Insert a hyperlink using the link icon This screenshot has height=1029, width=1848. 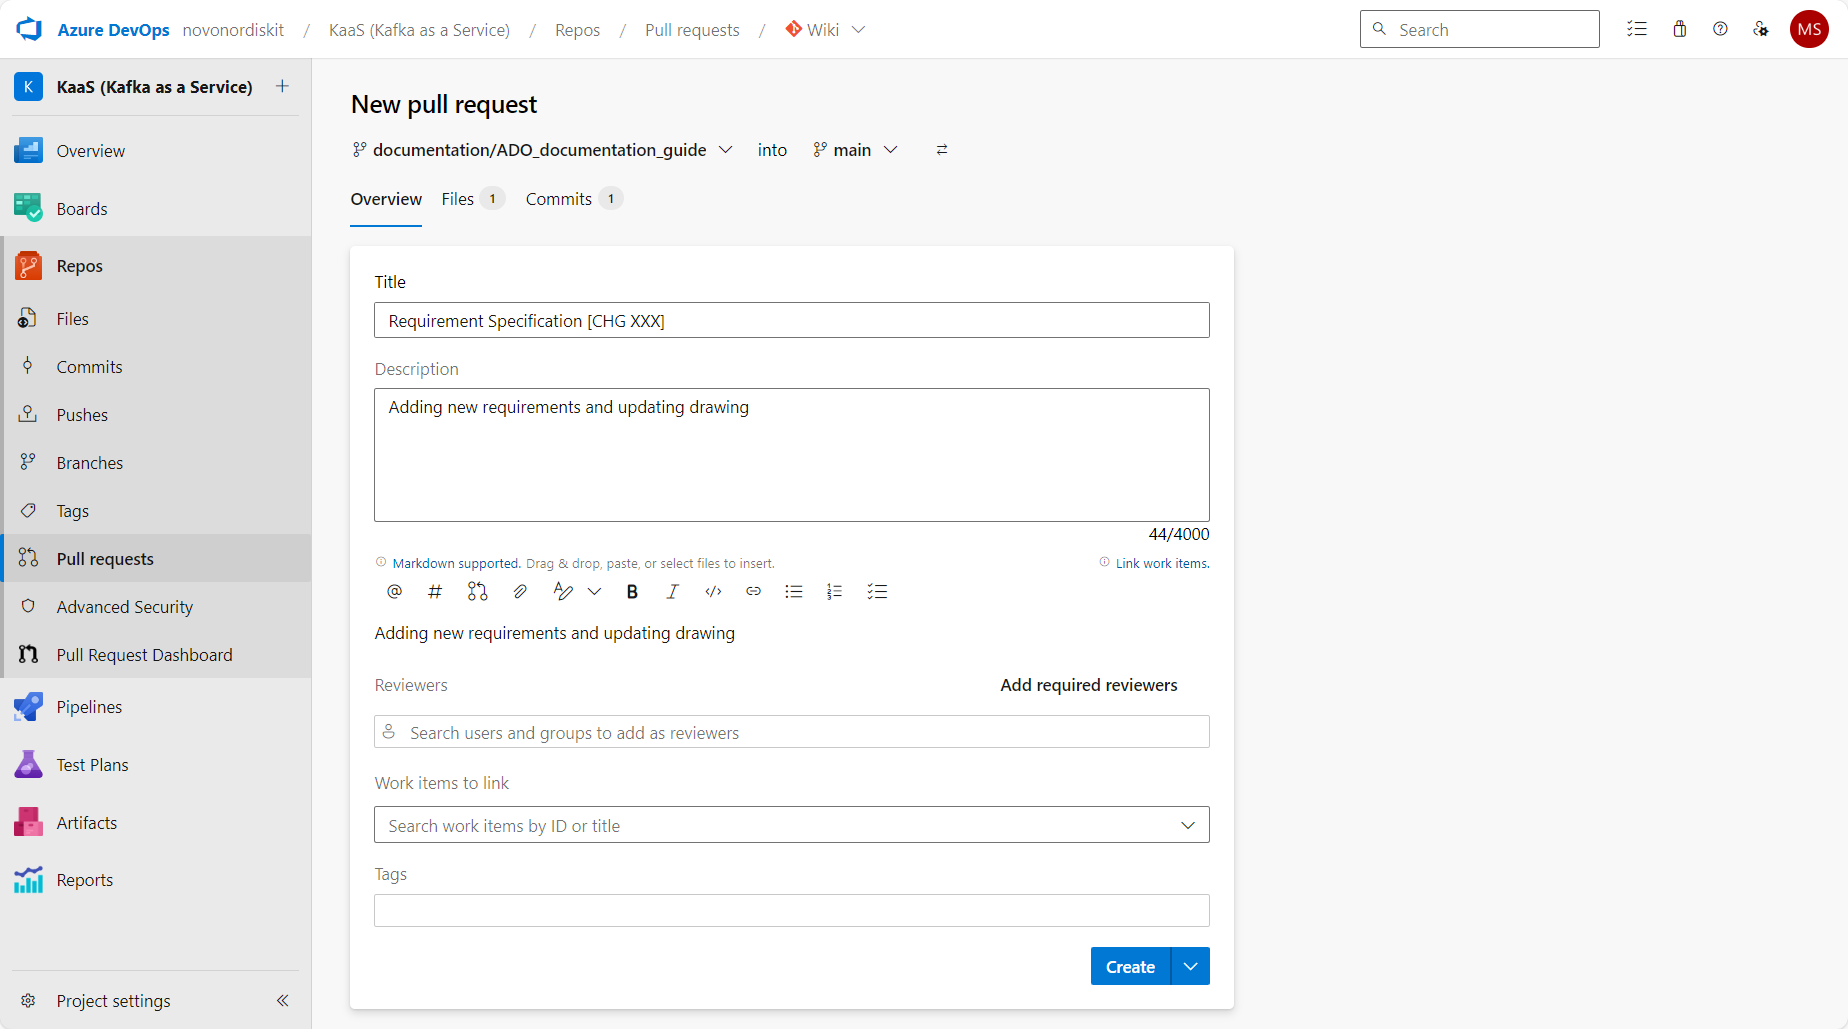click(753, 591)
